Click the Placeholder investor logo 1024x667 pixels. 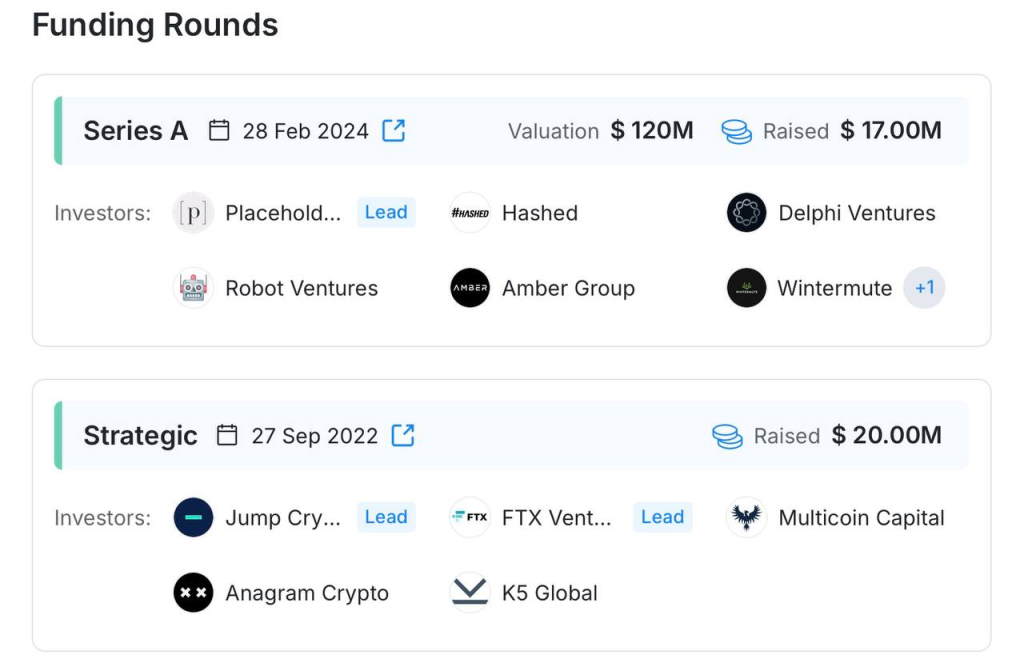point(193,213)
